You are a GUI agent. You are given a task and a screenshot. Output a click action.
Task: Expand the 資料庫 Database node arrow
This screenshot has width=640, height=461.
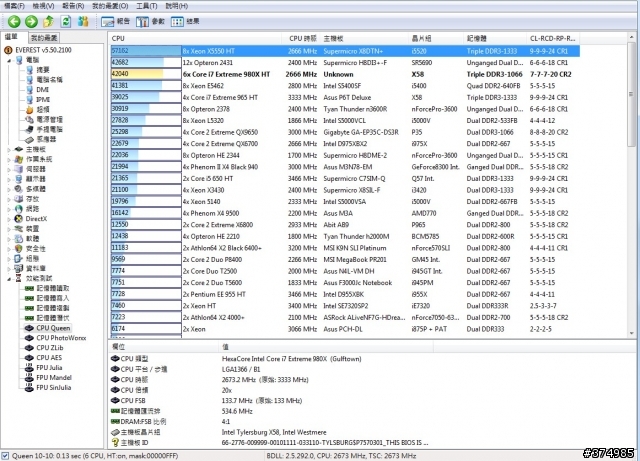pos(9,269)
